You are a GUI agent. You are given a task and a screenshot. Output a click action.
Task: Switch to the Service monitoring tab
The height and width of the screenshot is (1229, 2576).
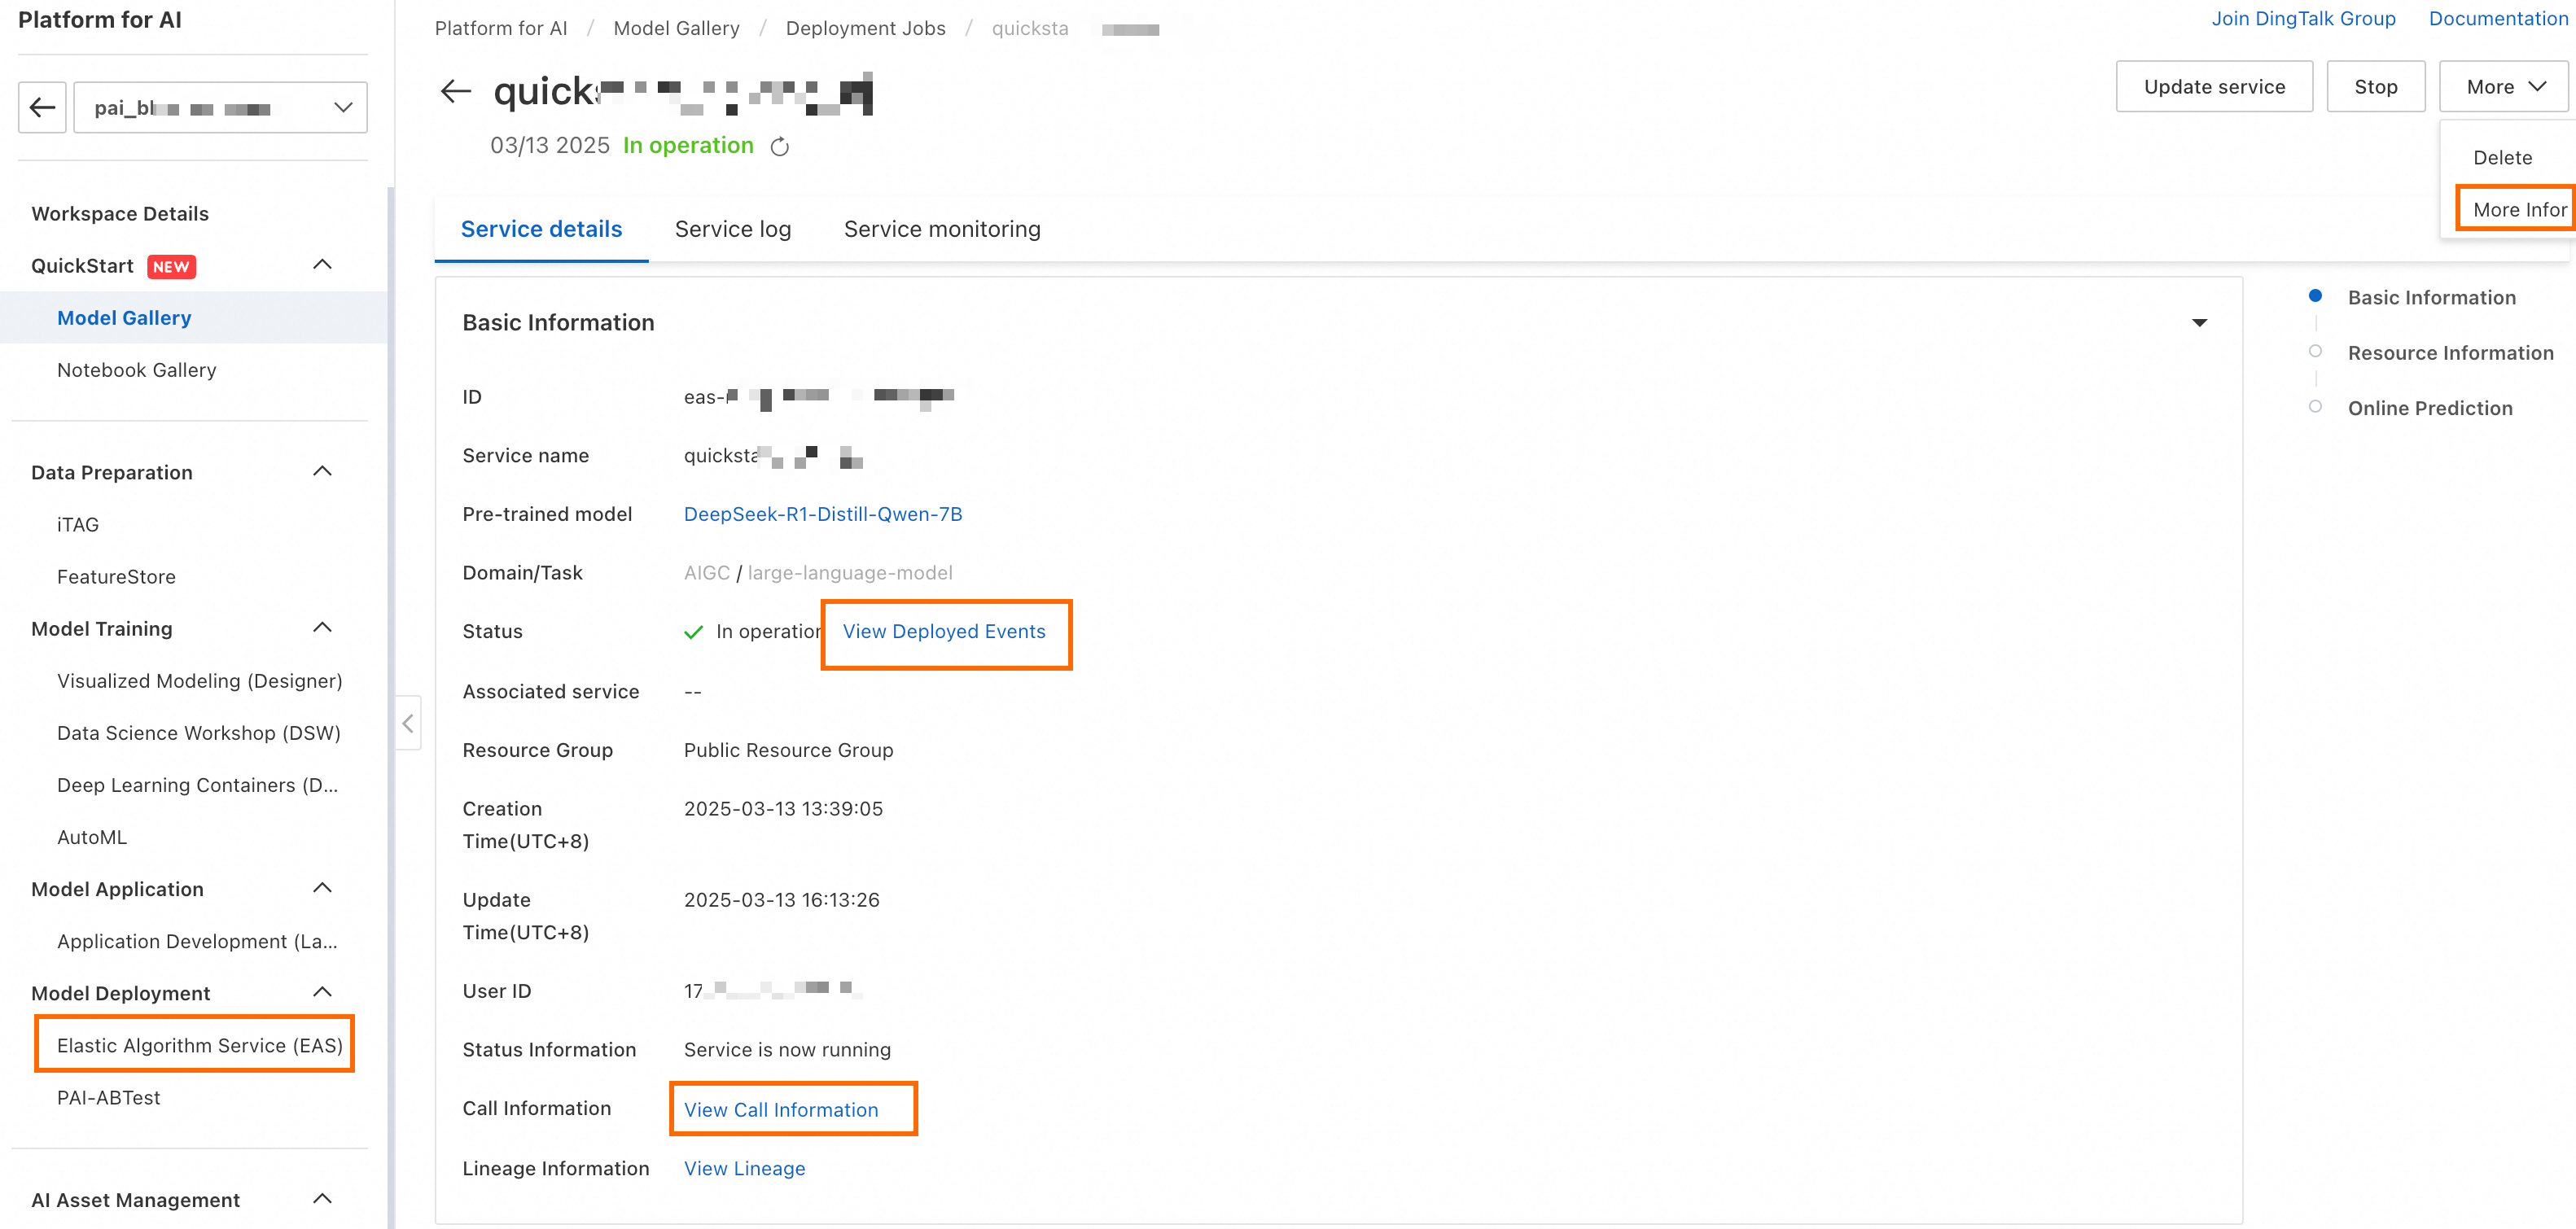click(x=941, y=229)
